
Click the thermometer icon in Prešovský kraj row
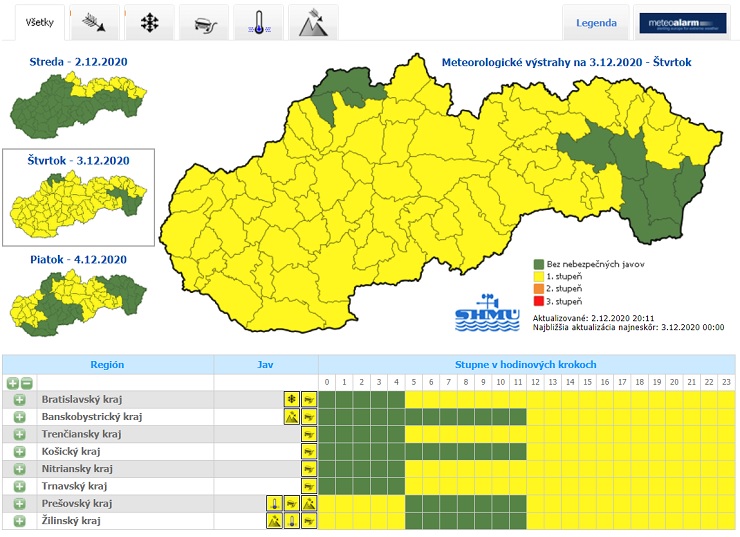click(273, 504)
